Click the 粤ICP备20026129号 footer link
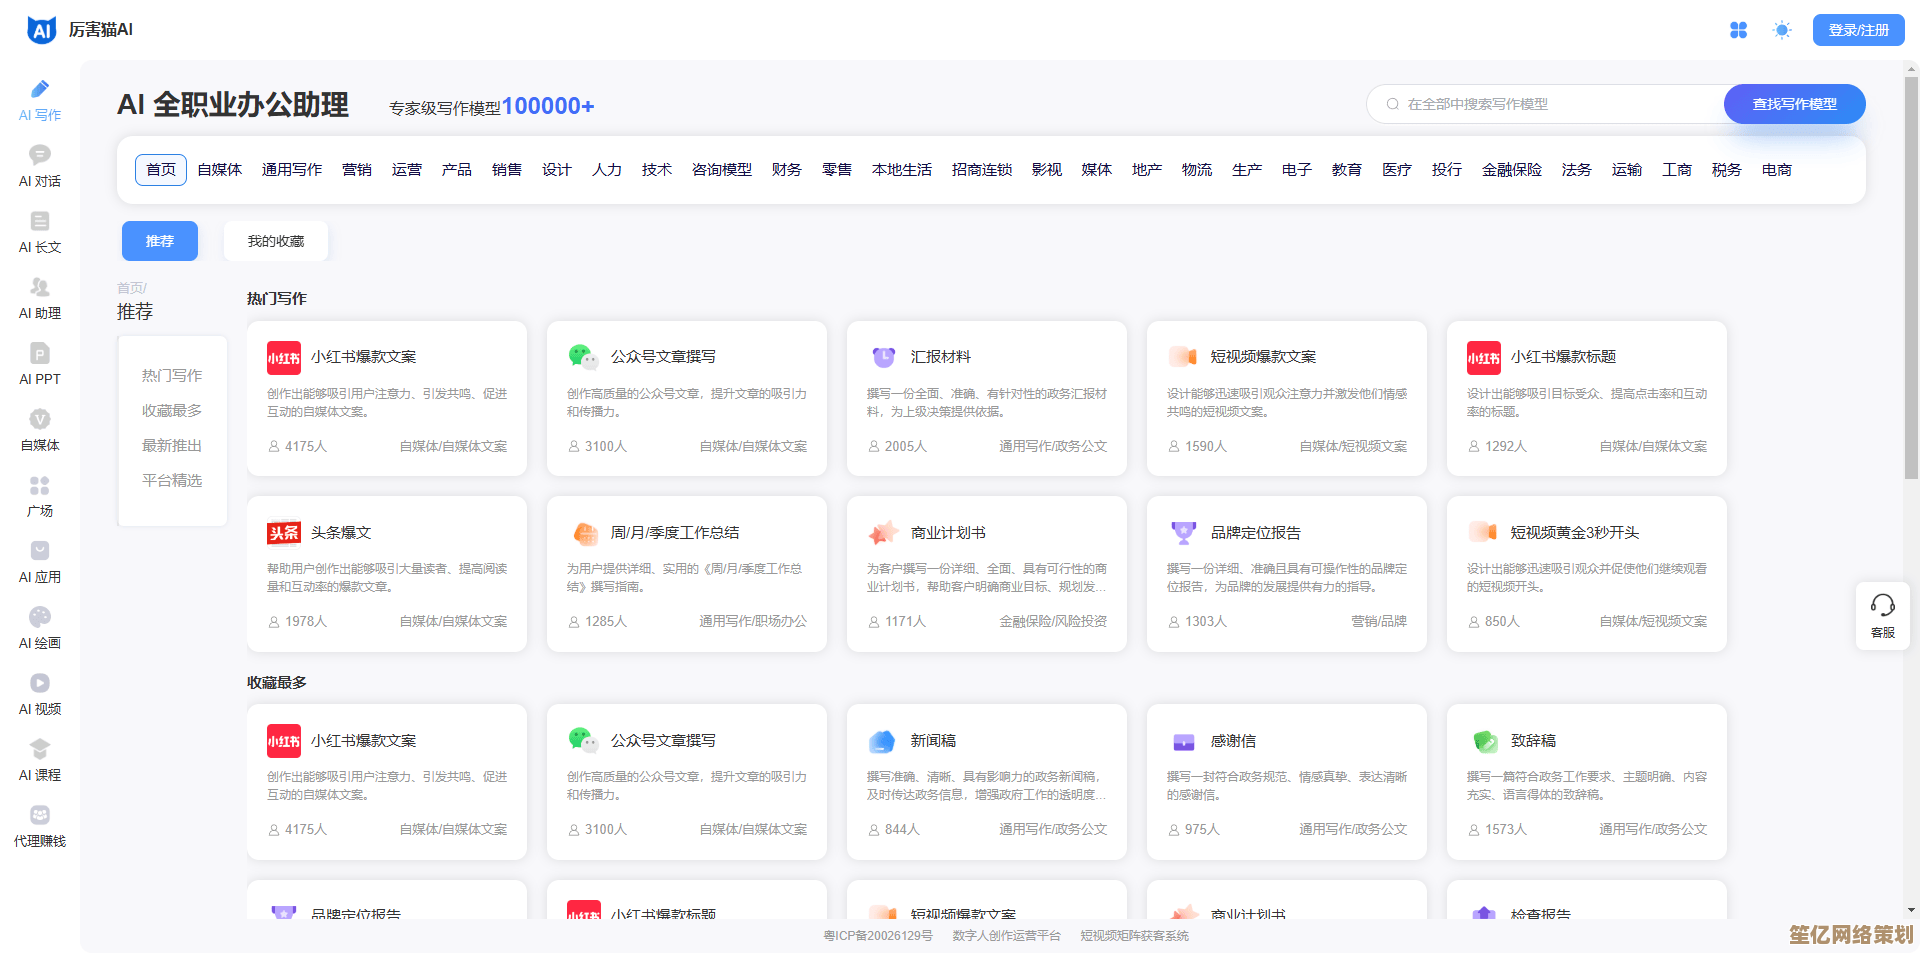The image size is (1920, 953). (878, 936)
